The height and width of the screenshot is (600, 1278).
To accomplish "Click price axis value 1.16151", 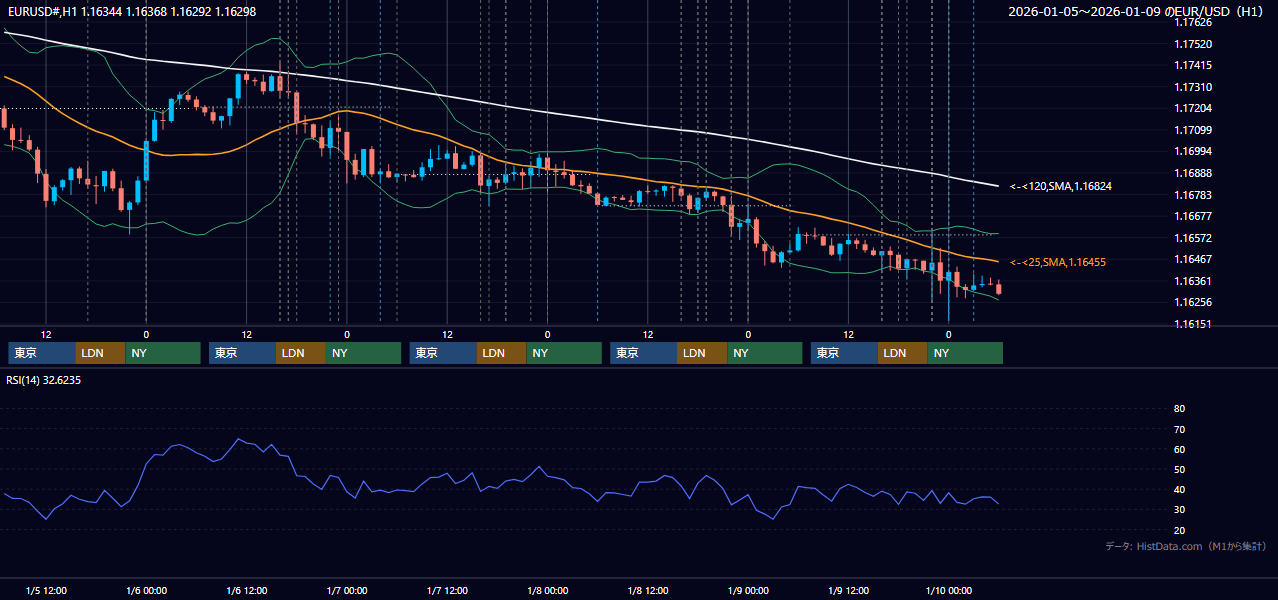I will (1193, 324).
